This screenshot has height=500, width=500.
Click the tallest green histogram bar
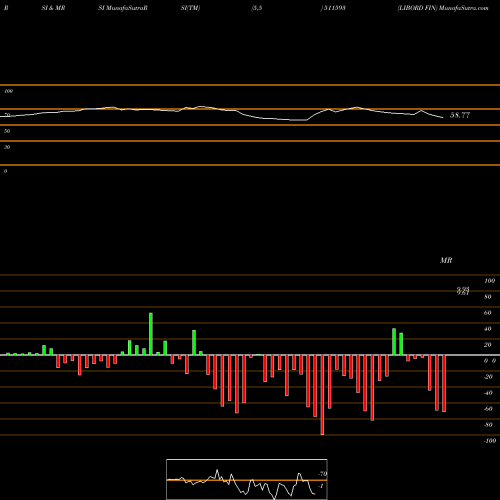point(151,334)
